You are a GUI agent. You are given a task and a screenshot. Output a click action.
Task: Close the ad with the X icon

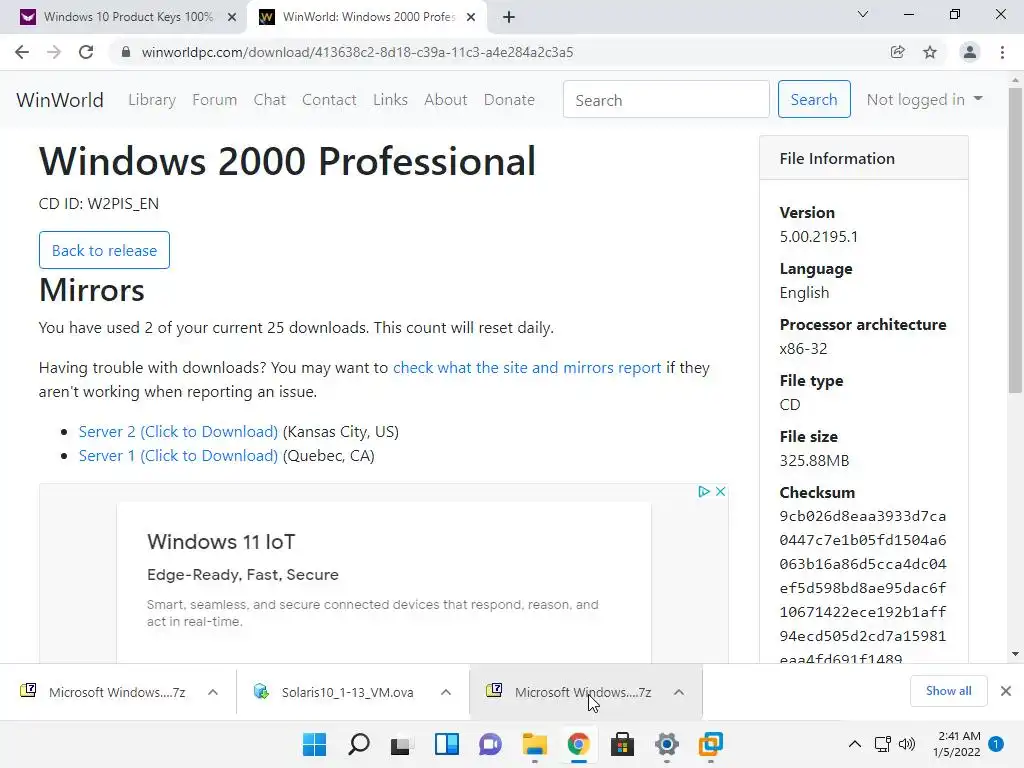pos(720,491)
